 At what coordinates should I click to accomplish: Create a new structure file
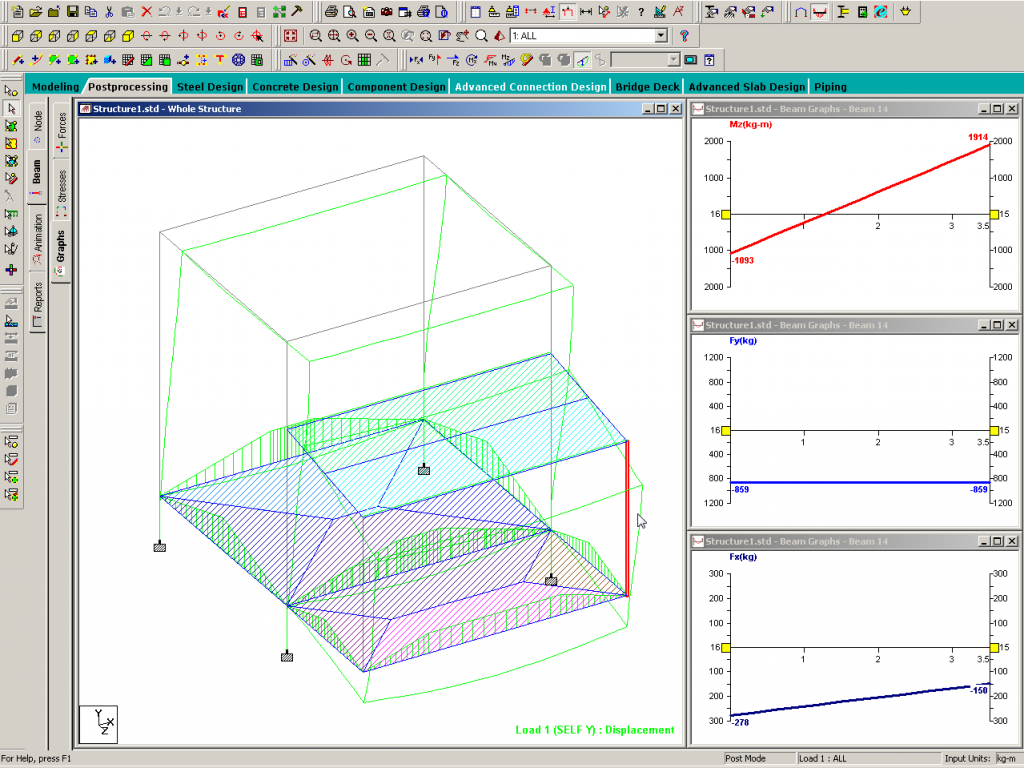tap(18, 12)
